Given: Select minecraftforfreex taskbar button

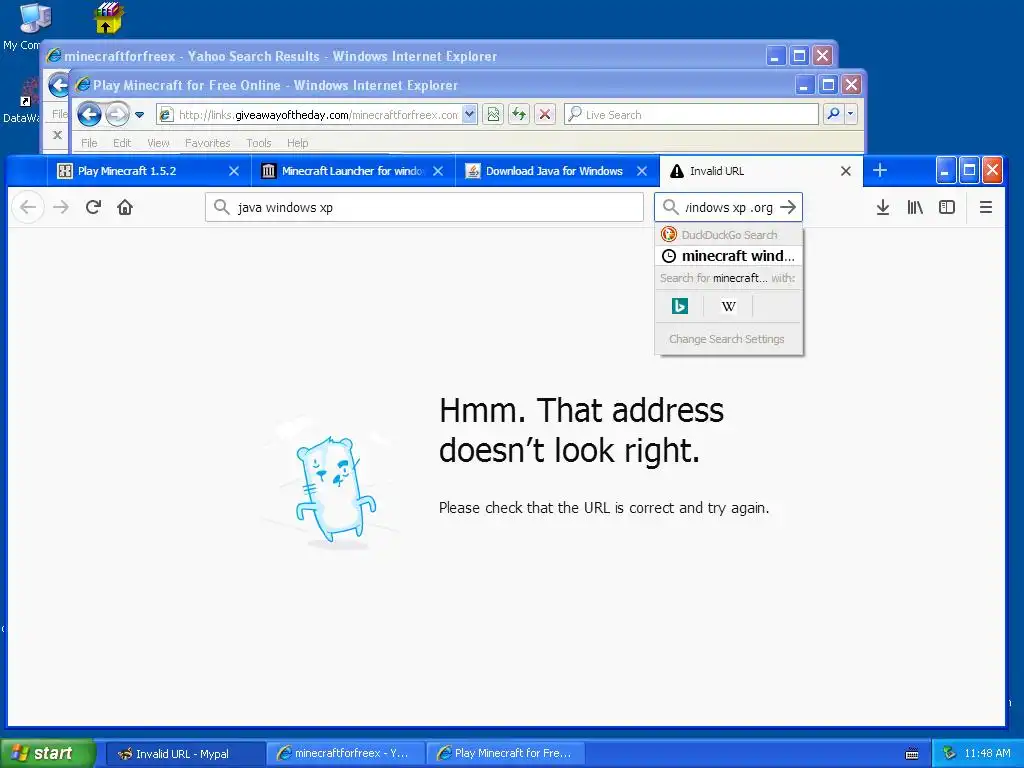Looking at the screenshot, I should 345,754.
